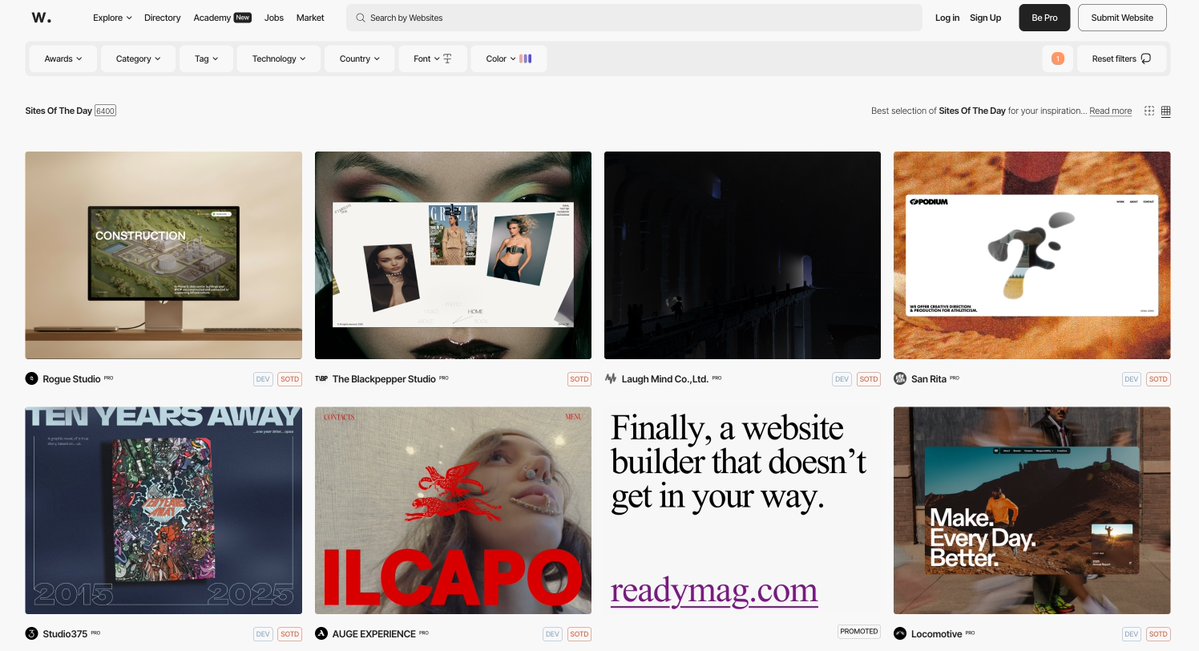Click the Locomotive avatar icon

point(900,633)
